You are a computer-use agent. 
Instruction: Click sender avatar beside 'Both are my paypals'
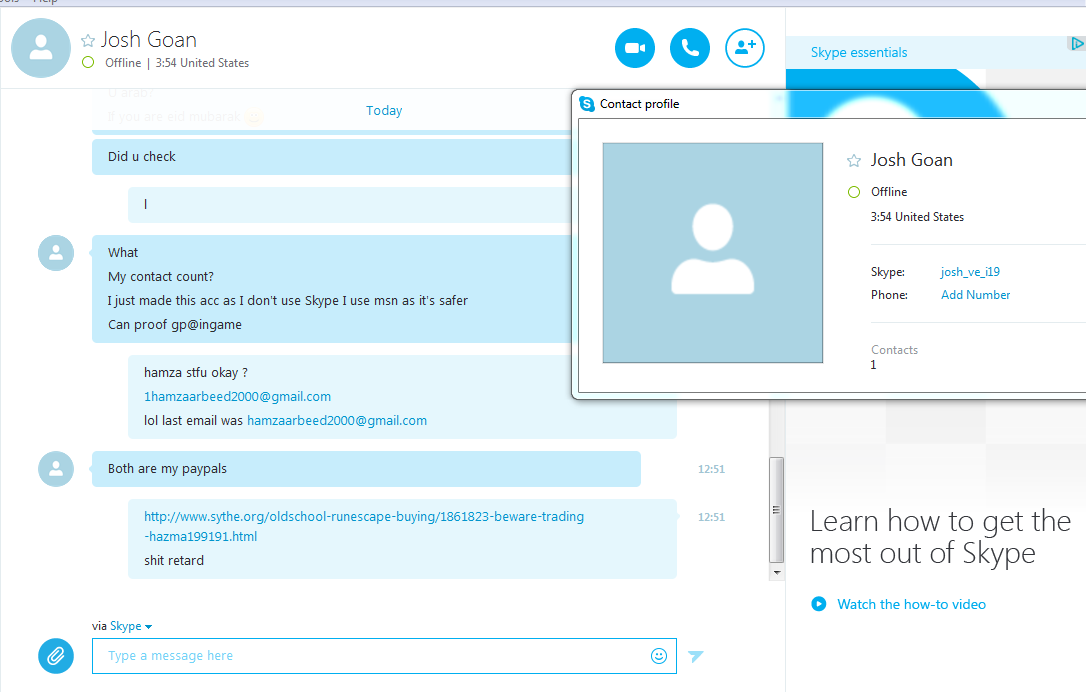click(x=56, y=469)
